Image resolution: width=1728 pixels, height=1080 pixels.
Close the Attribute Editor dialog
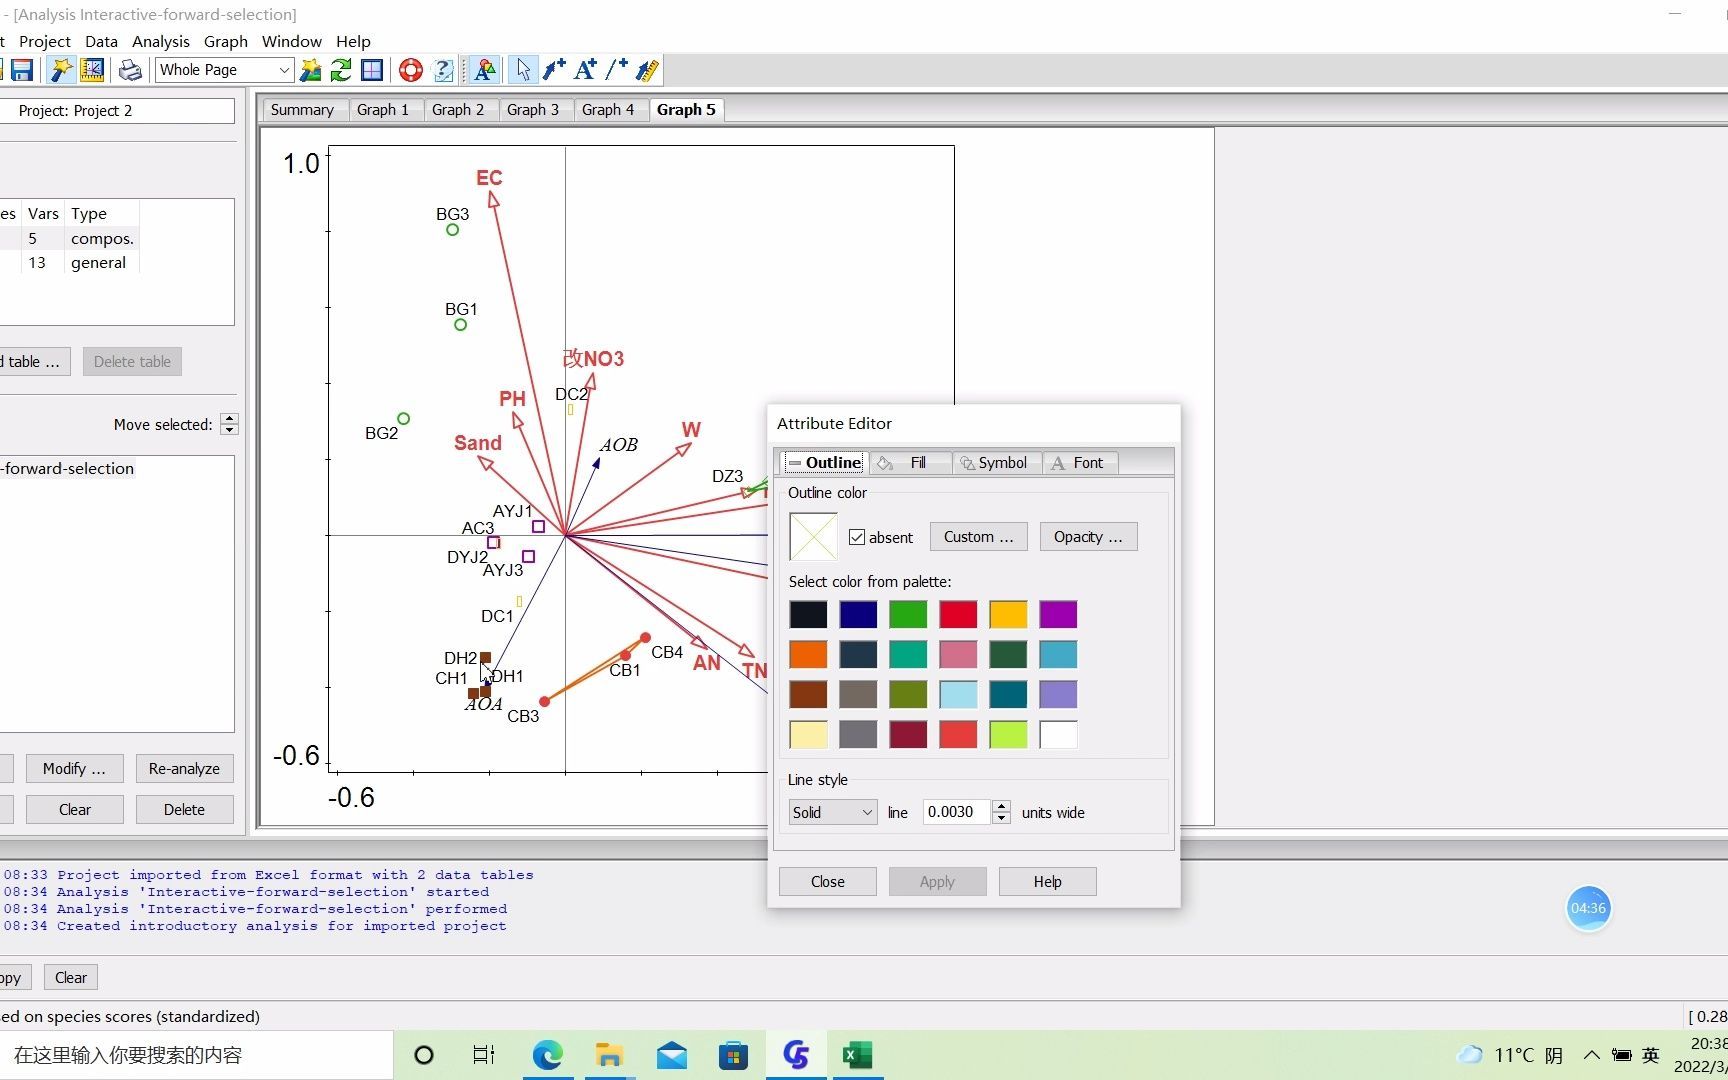pos(828,881)
